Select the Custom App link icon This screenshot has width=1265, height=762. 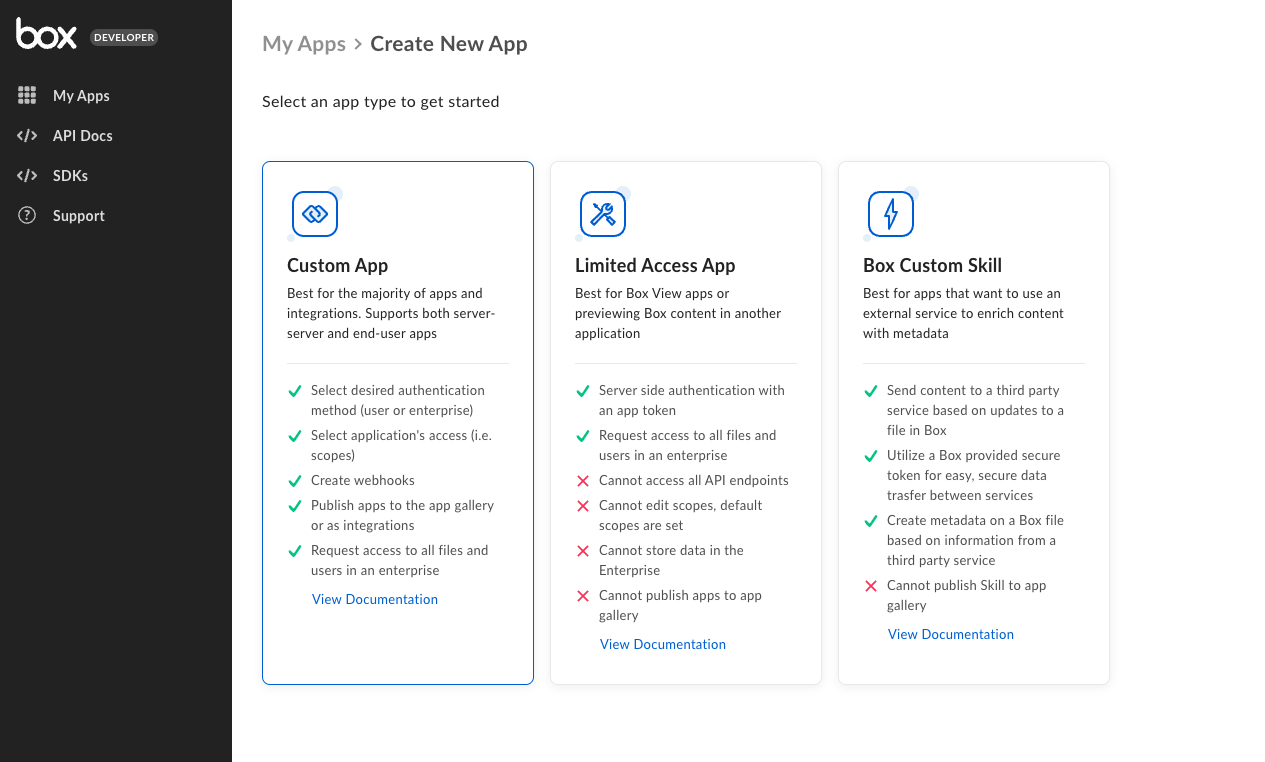[315, 214]
